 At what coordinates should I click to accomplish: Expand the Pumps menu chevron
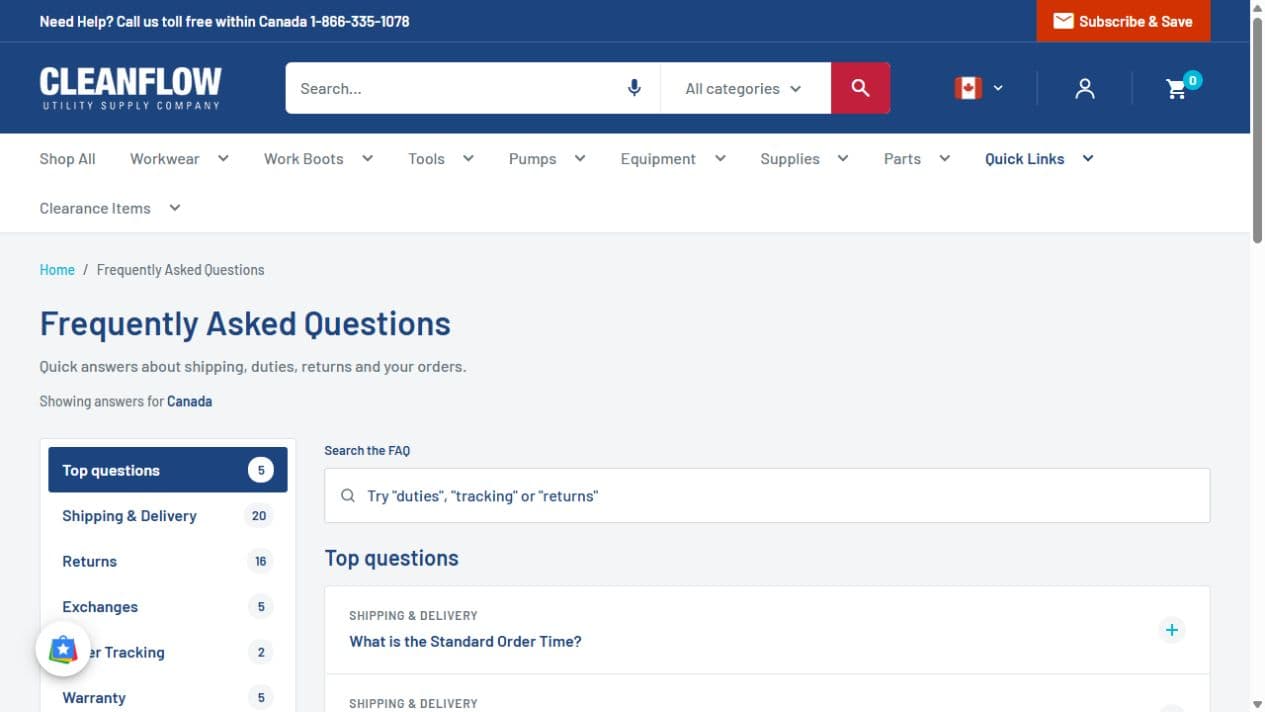580,158
